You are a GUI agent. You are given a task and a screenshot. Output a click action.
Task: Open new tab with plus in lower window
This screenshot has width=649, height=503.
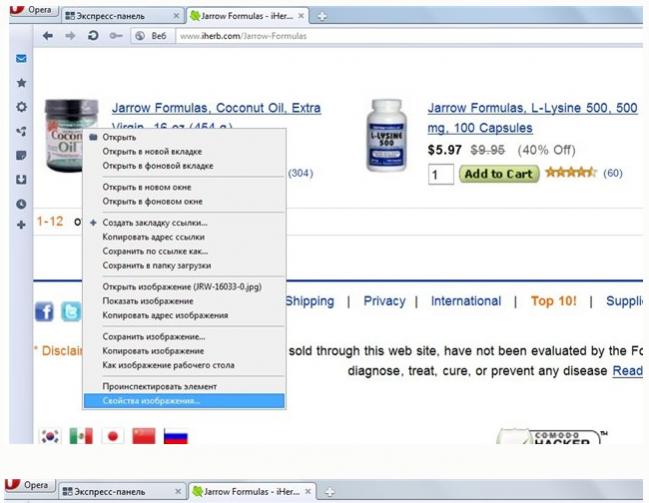click(329, 492)
